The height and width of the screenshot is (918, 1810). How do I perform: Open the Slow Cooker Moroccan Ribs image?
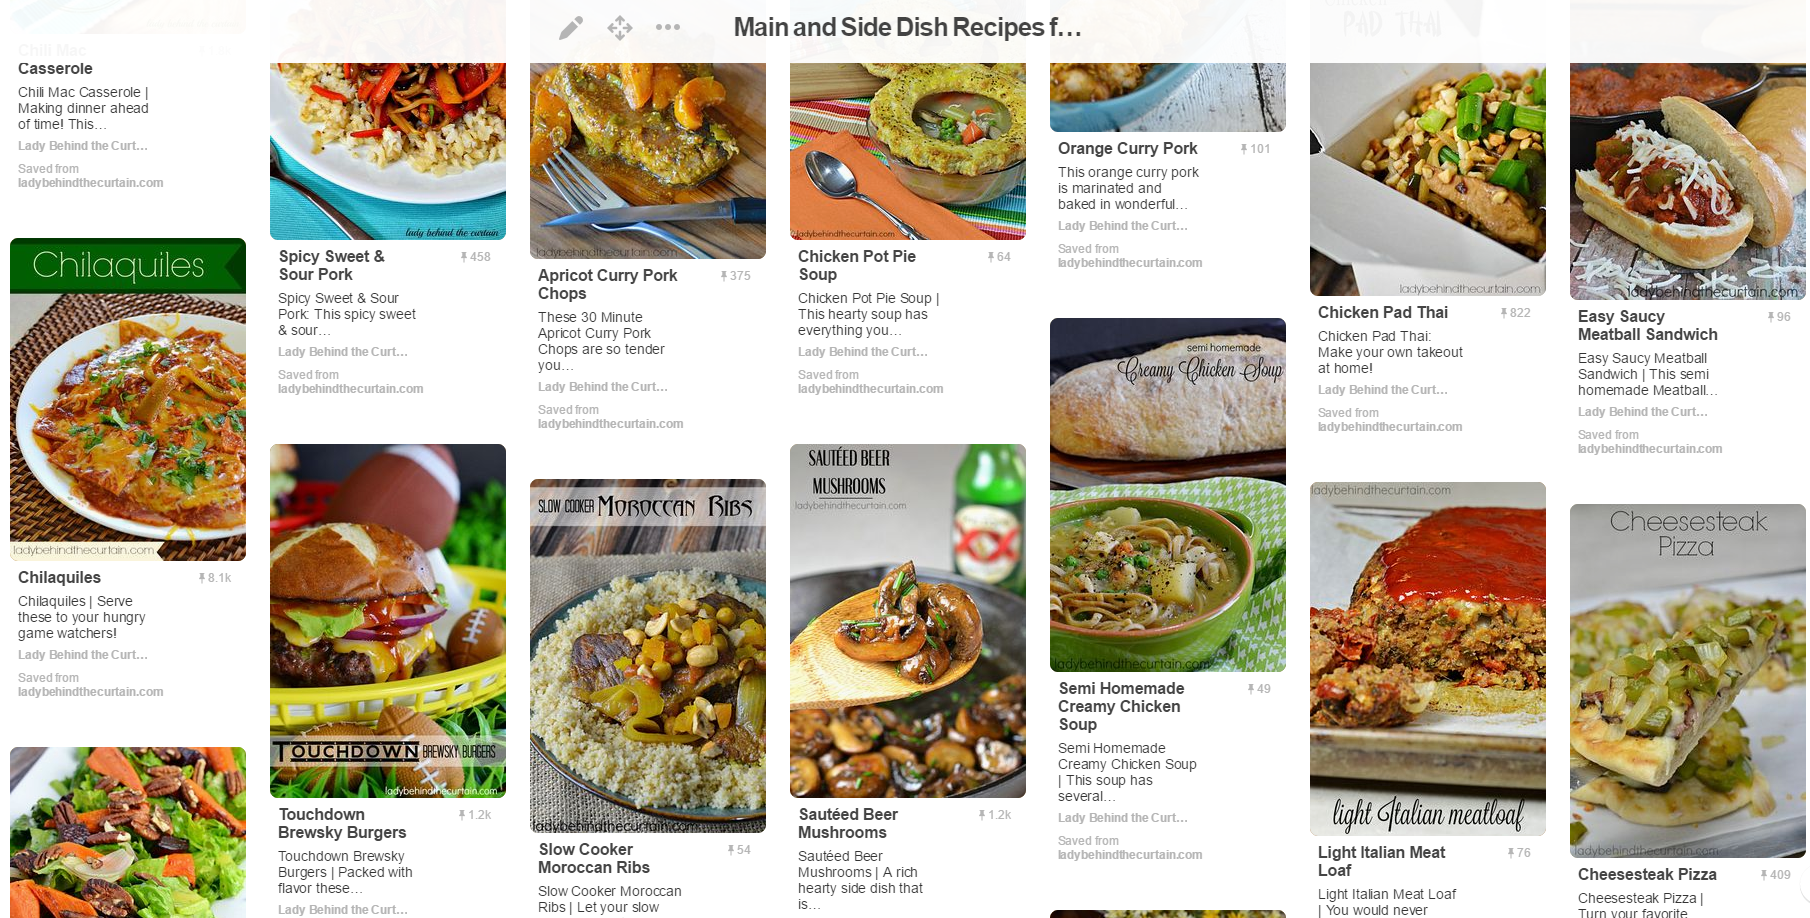[648, 656]
